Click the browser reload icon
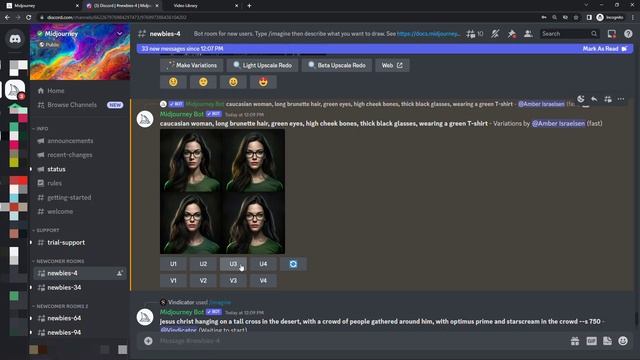Image resolution: width=640 pixels, height=360 pixels. point(29,17)
